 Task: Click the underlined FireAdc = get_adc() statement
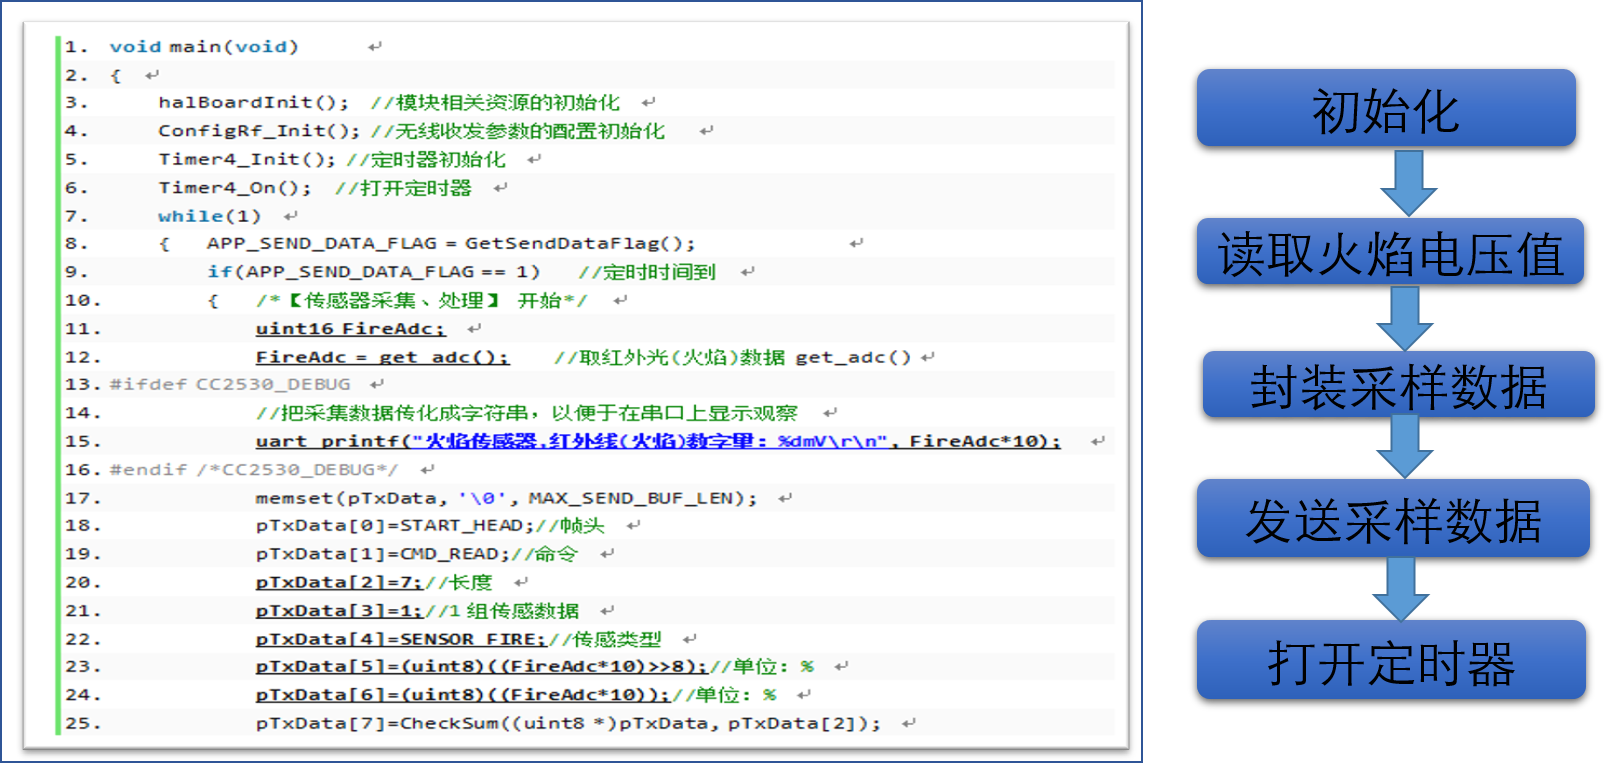(x=382, y=357)
